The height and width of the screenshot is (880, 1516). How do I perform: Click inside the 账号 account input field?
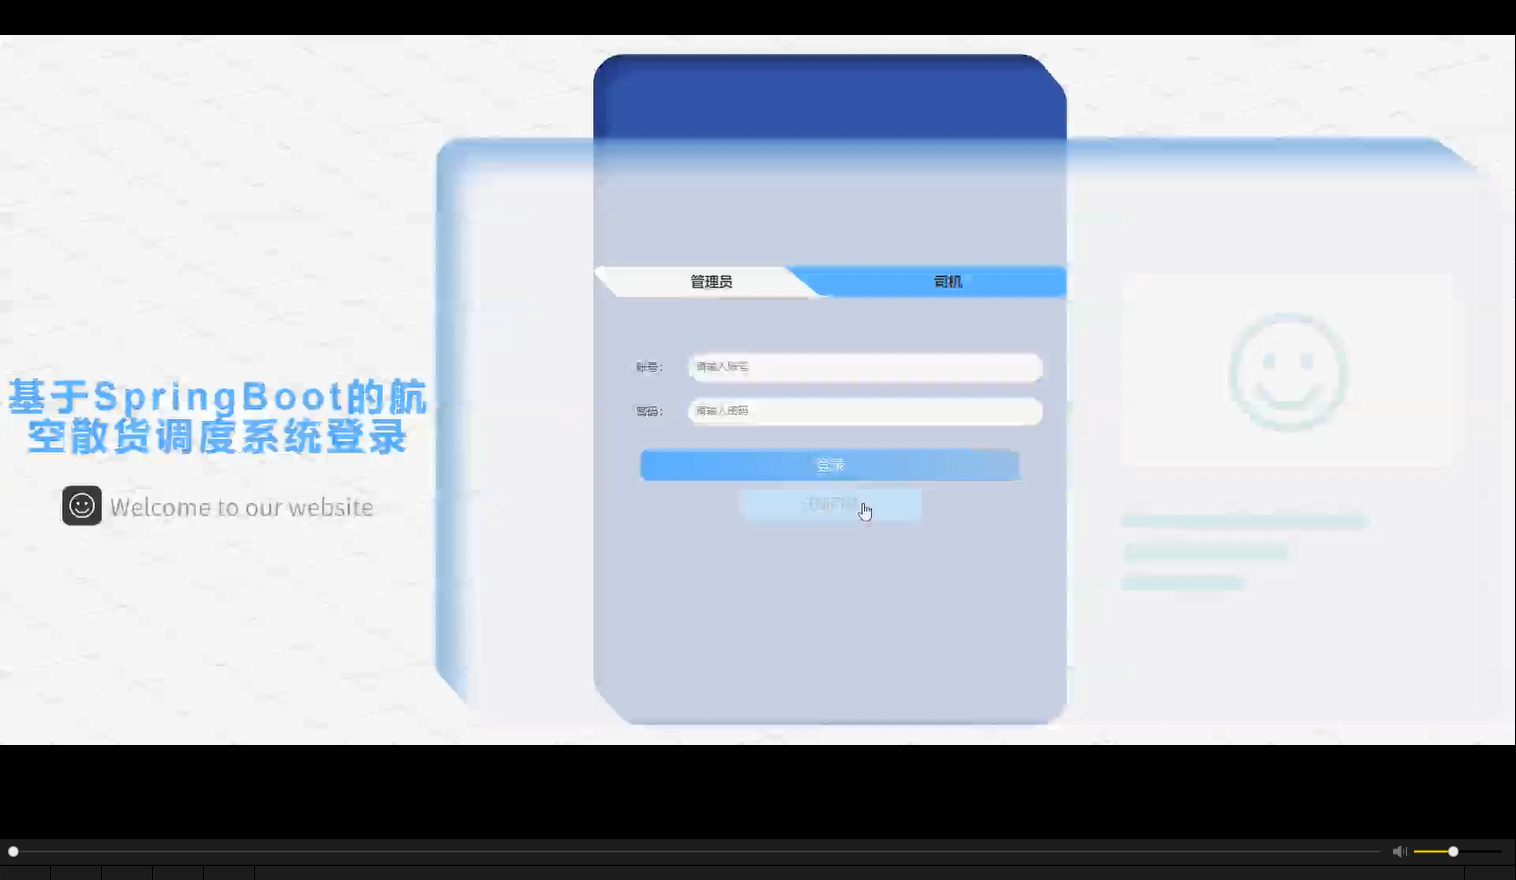(864, 368)
